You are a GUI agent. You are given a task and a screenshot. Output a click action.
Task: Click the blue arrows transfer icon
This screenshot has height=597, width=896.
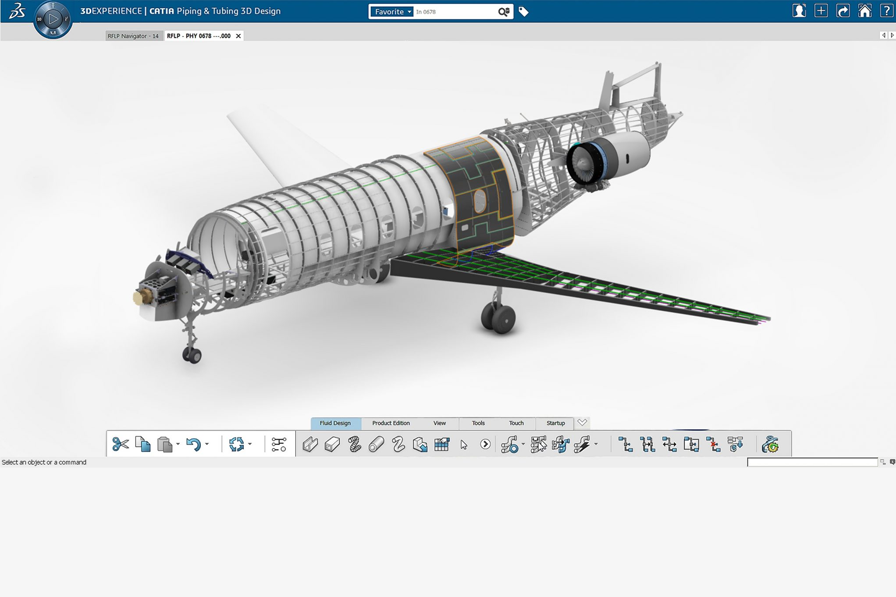[x=561, y=444]
